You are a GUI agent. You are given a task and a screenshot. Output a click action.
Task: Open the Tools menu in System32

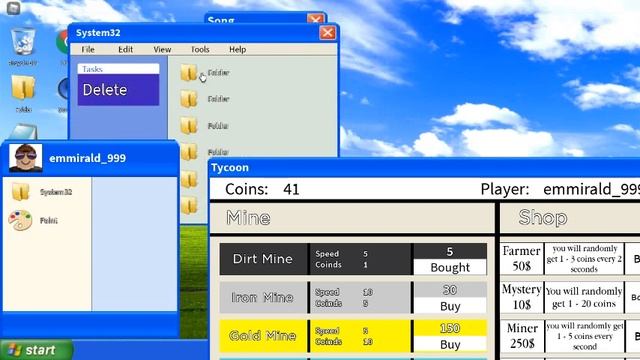click(200, 49)
